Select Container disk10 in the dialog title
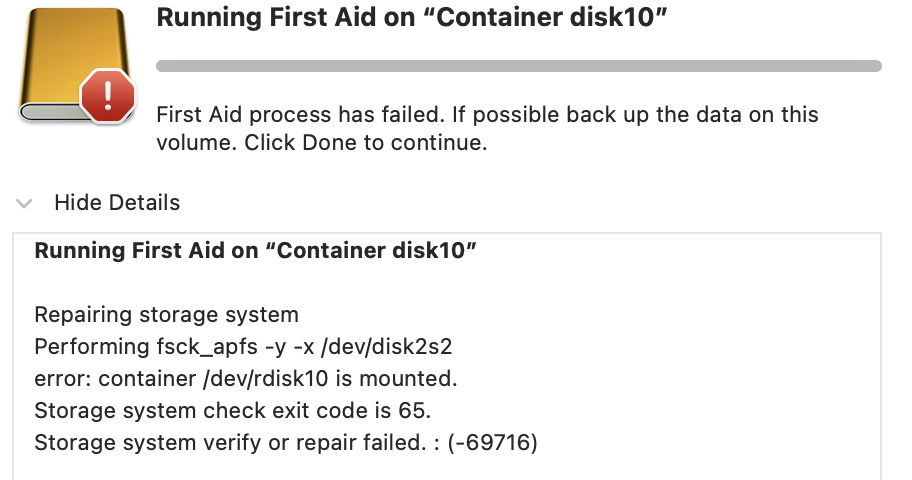 [x=551, y=17]
